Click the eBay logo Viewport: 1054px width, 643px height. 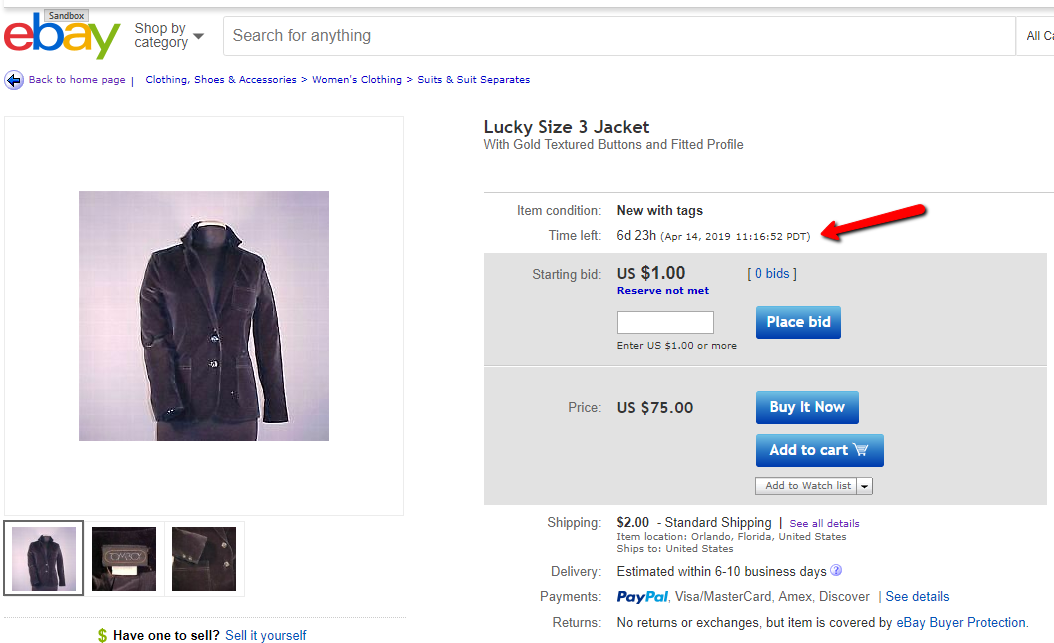click(x=62, y=36)
